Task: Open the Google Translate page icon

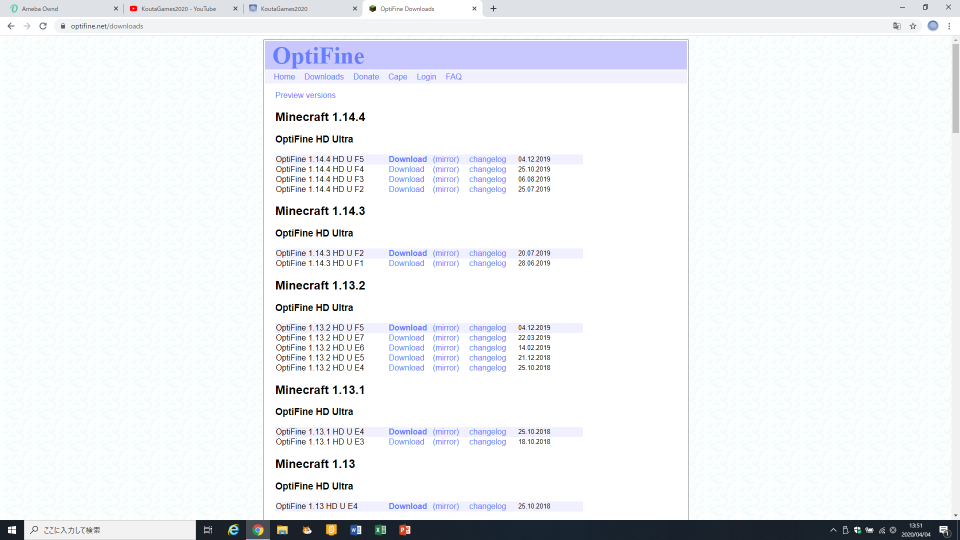Action: [897, 26]
